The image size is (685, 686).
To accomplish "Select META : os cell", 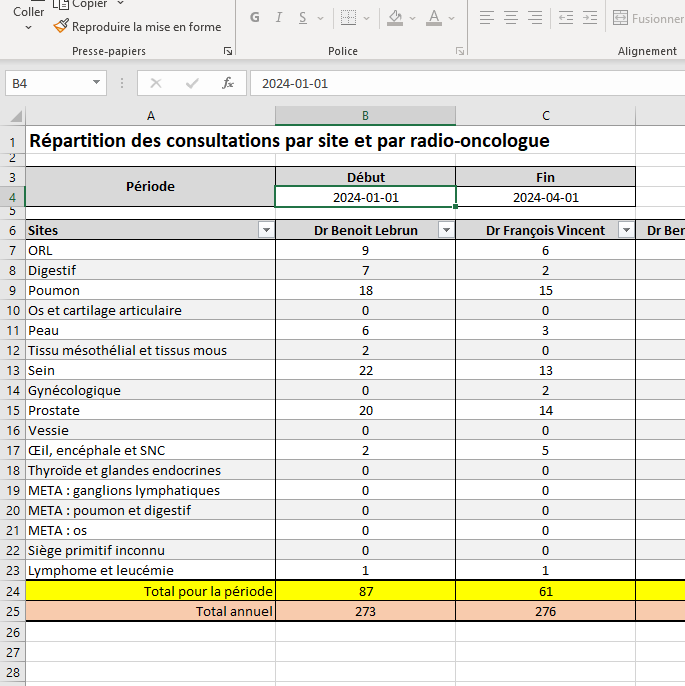I will click(150, 530).
